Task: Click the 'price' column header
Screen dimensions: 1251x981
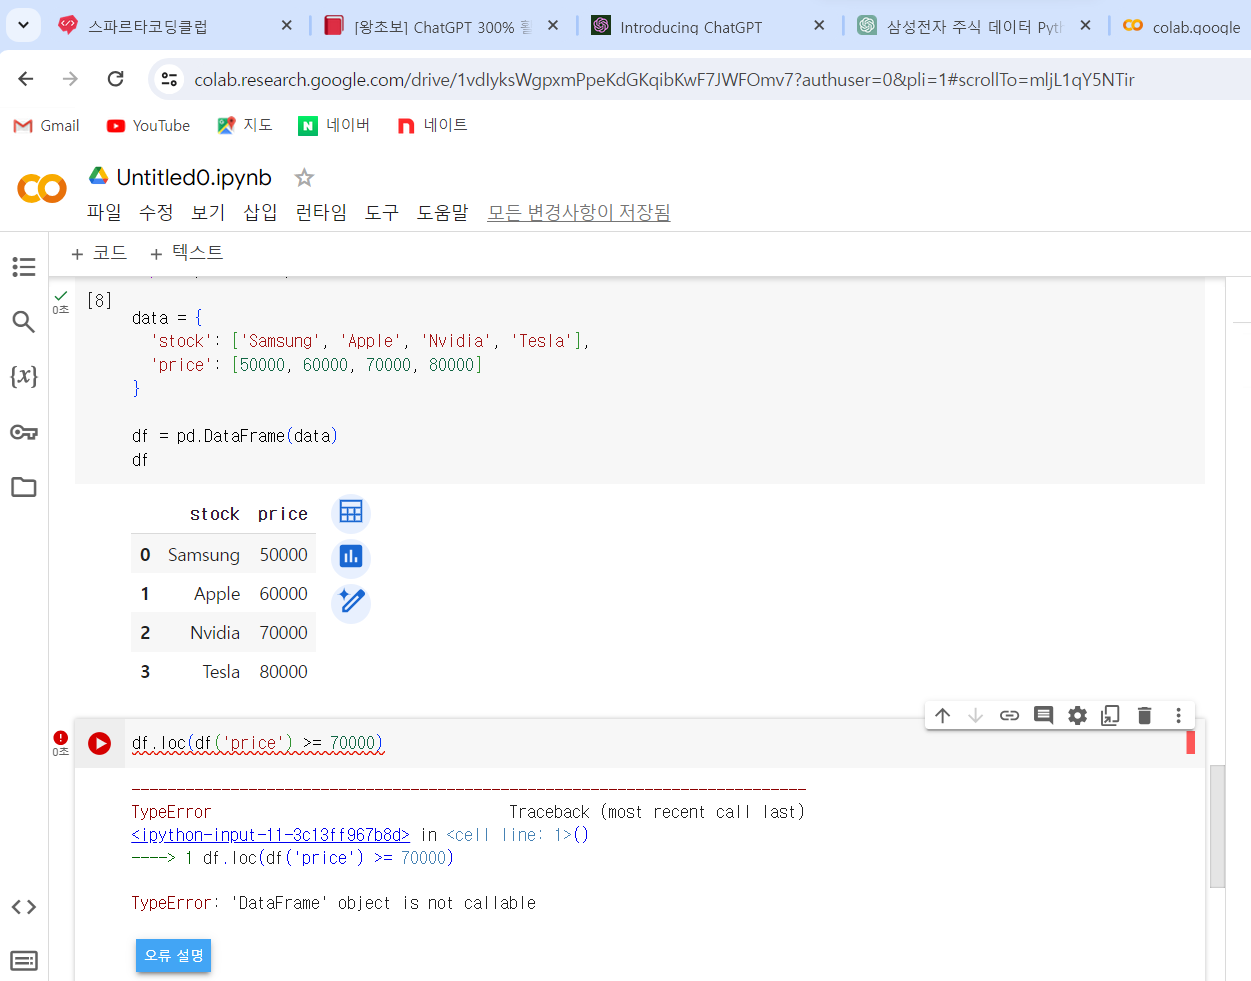Action: click(x=283, y=514)
